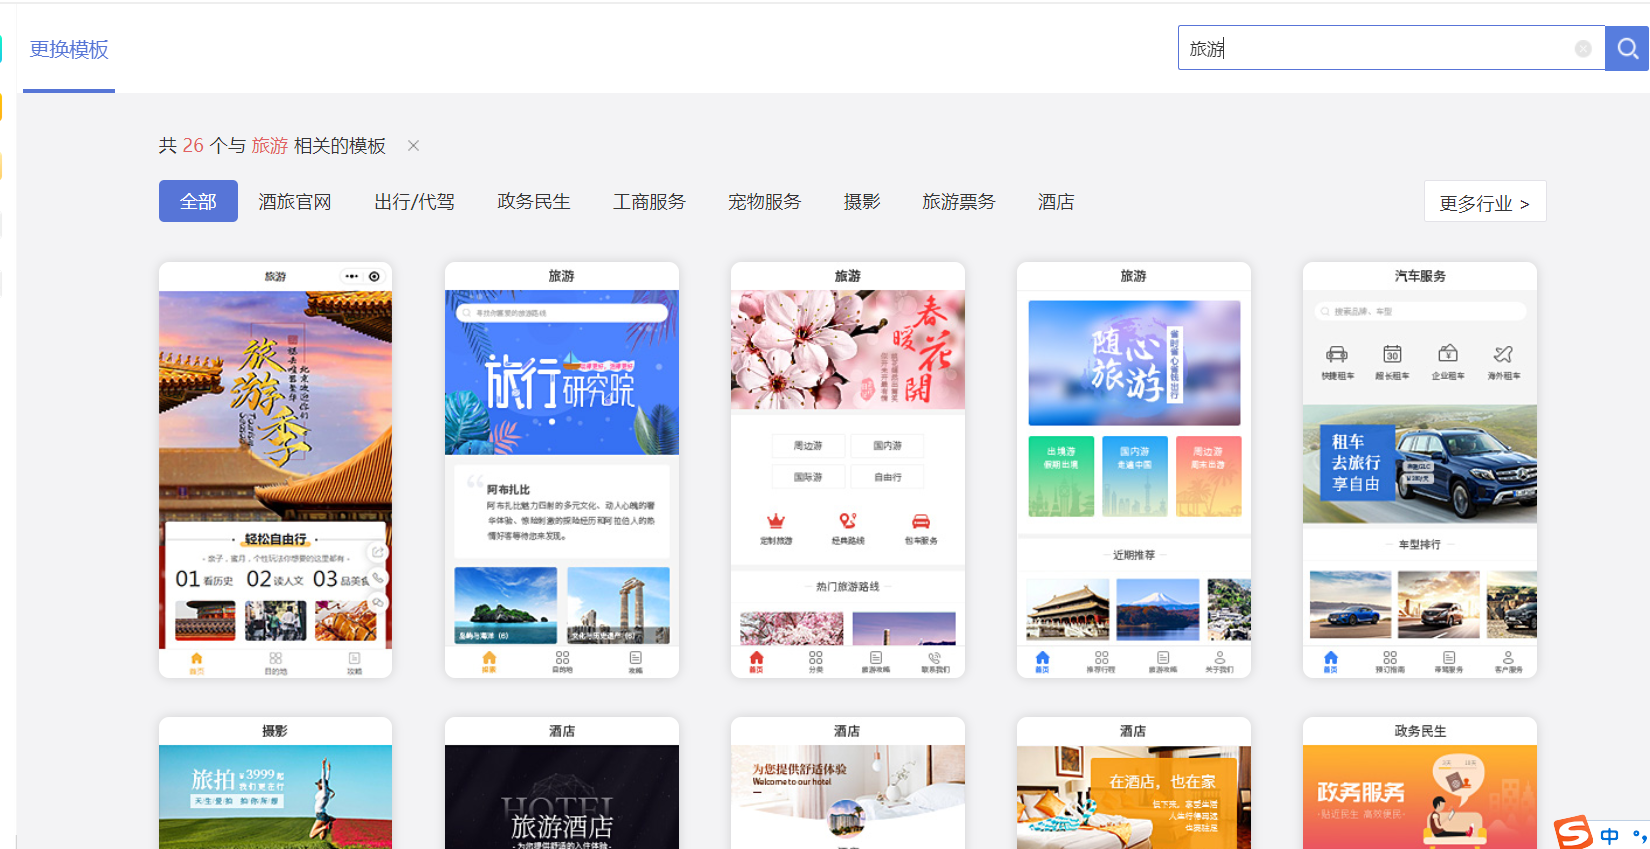Viewport: 1650px width, 849px height.
Task: Click the calendar 30 rental icon
Action: click(x=1392, y=354)
